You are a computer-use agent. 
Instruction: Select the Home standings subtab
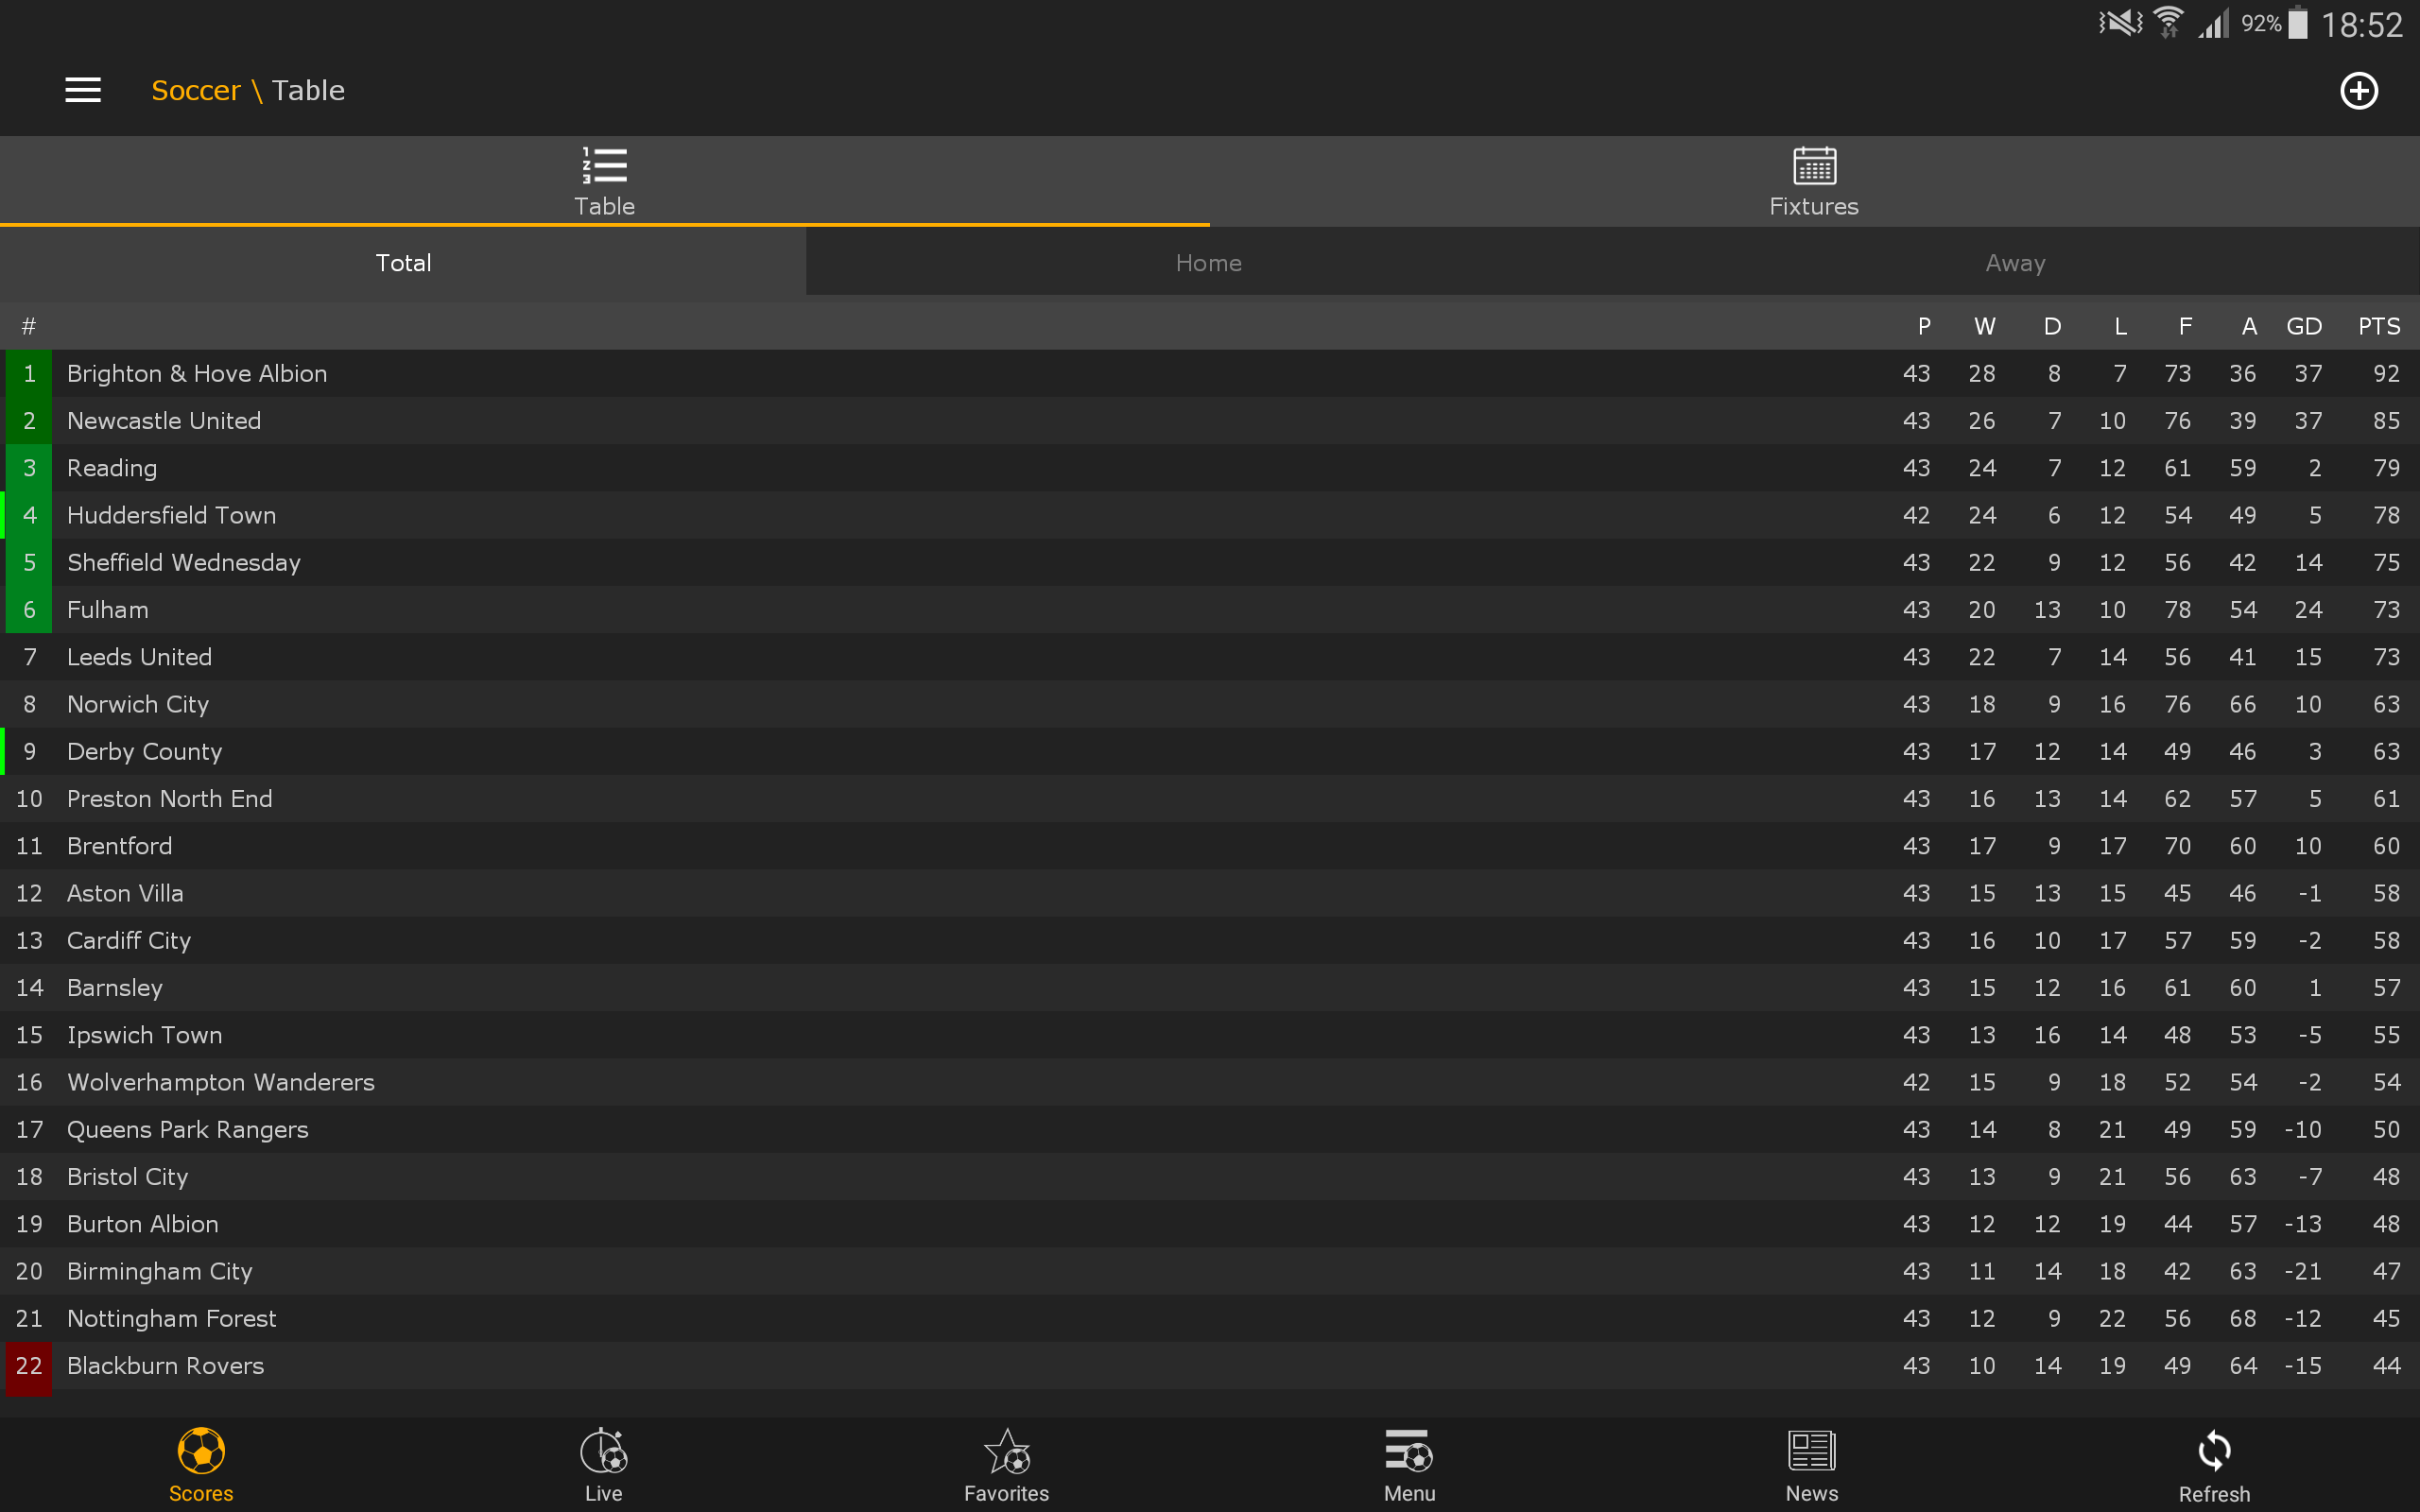tap(1209, 262)
